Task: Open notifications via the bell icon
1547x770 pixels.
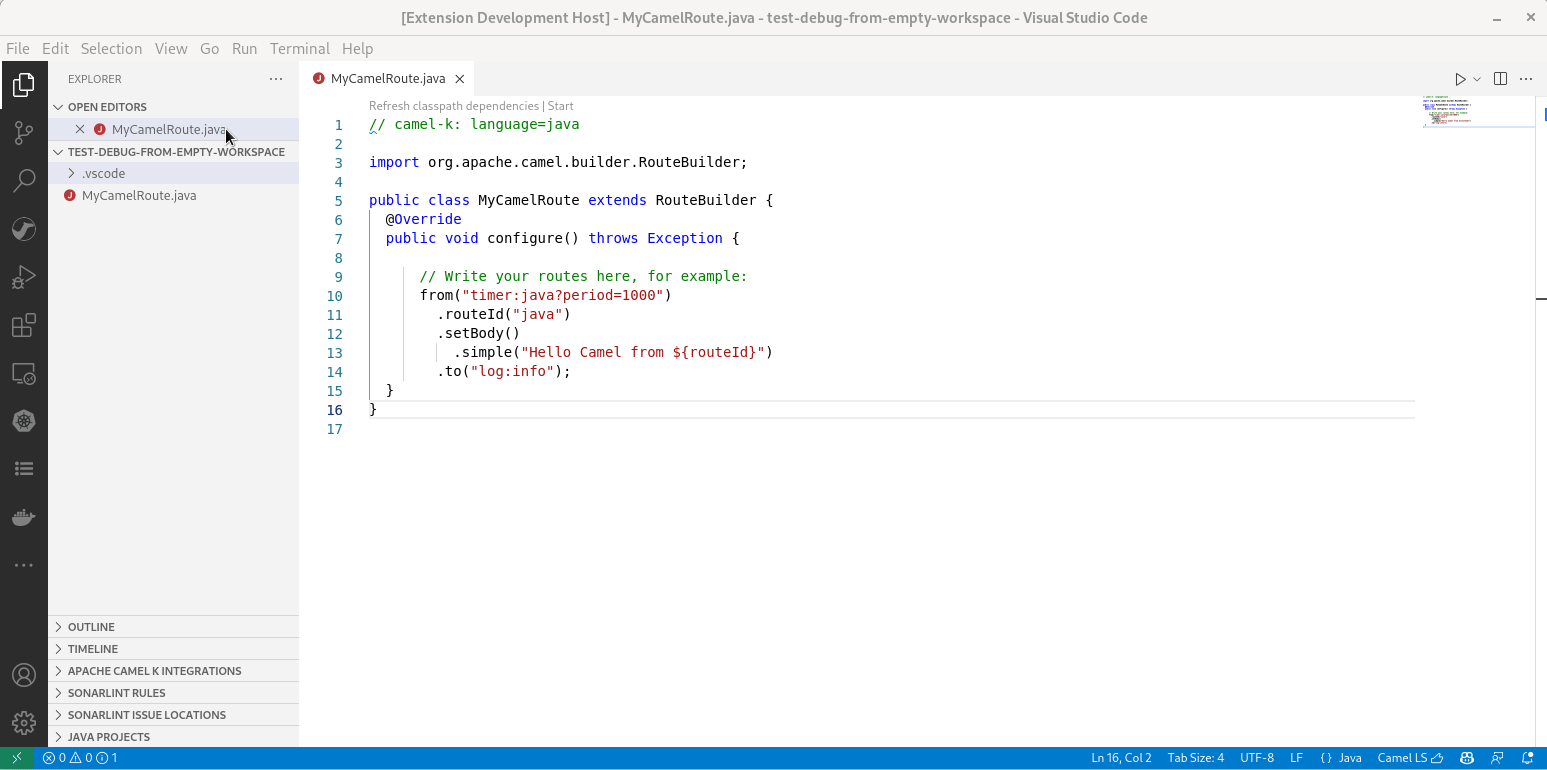Action: pos(1527,758)
